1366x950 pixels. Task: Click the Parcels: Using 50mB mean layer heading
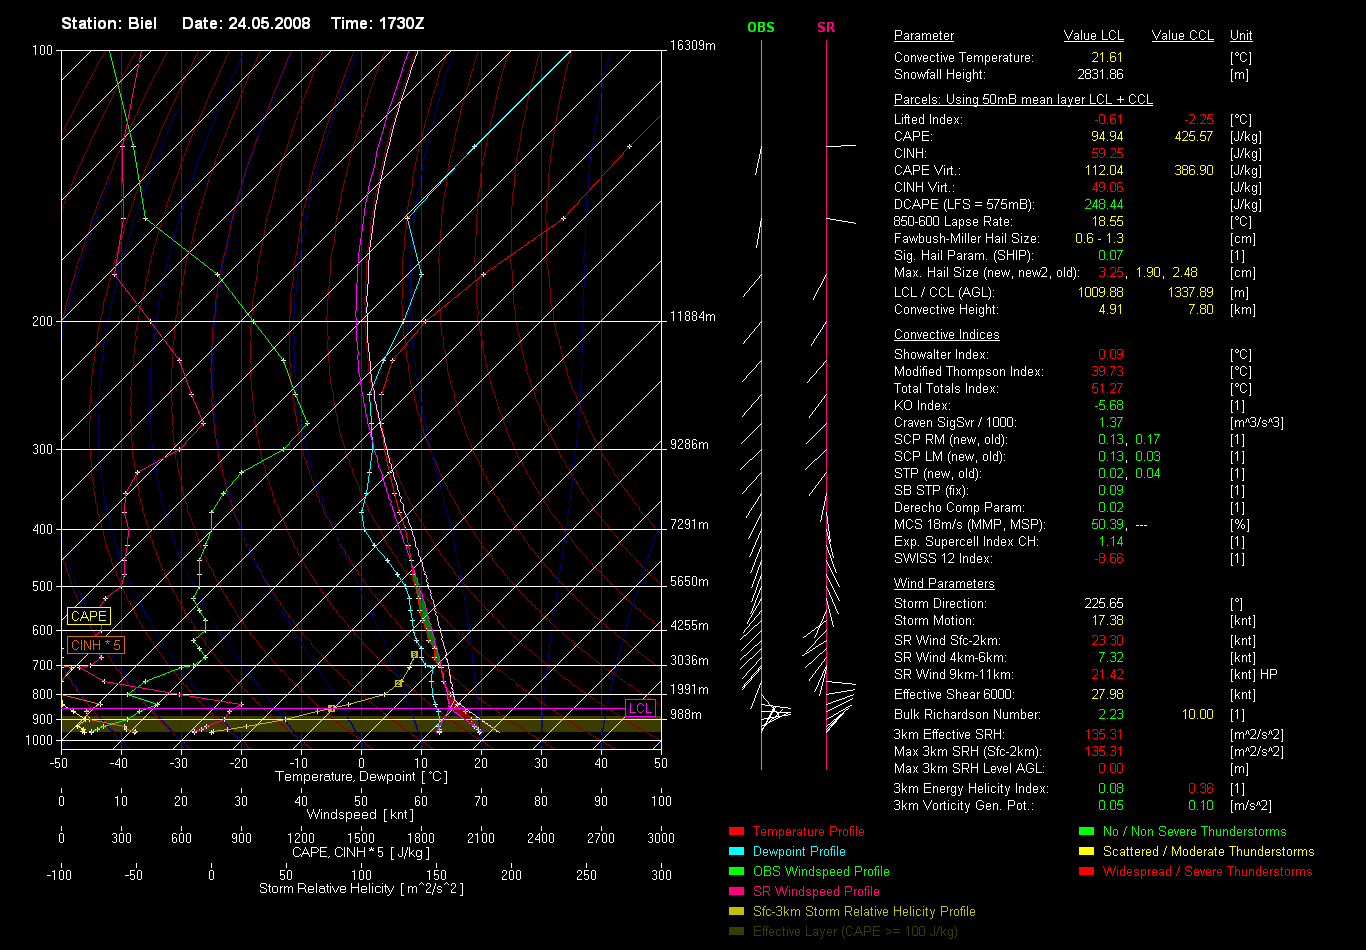(1023, 100)
